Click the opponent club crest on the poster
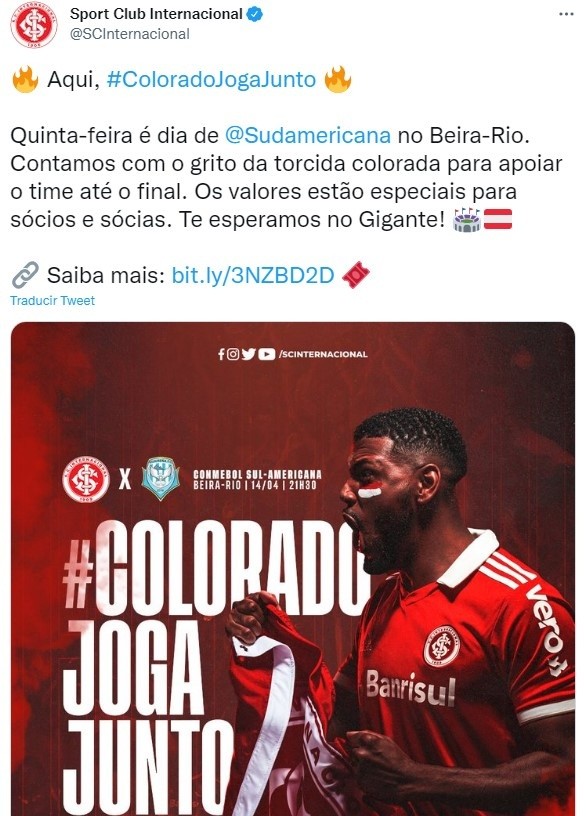Image resolution: width=586 pixels, height=816 pixels. pos(161,479)
